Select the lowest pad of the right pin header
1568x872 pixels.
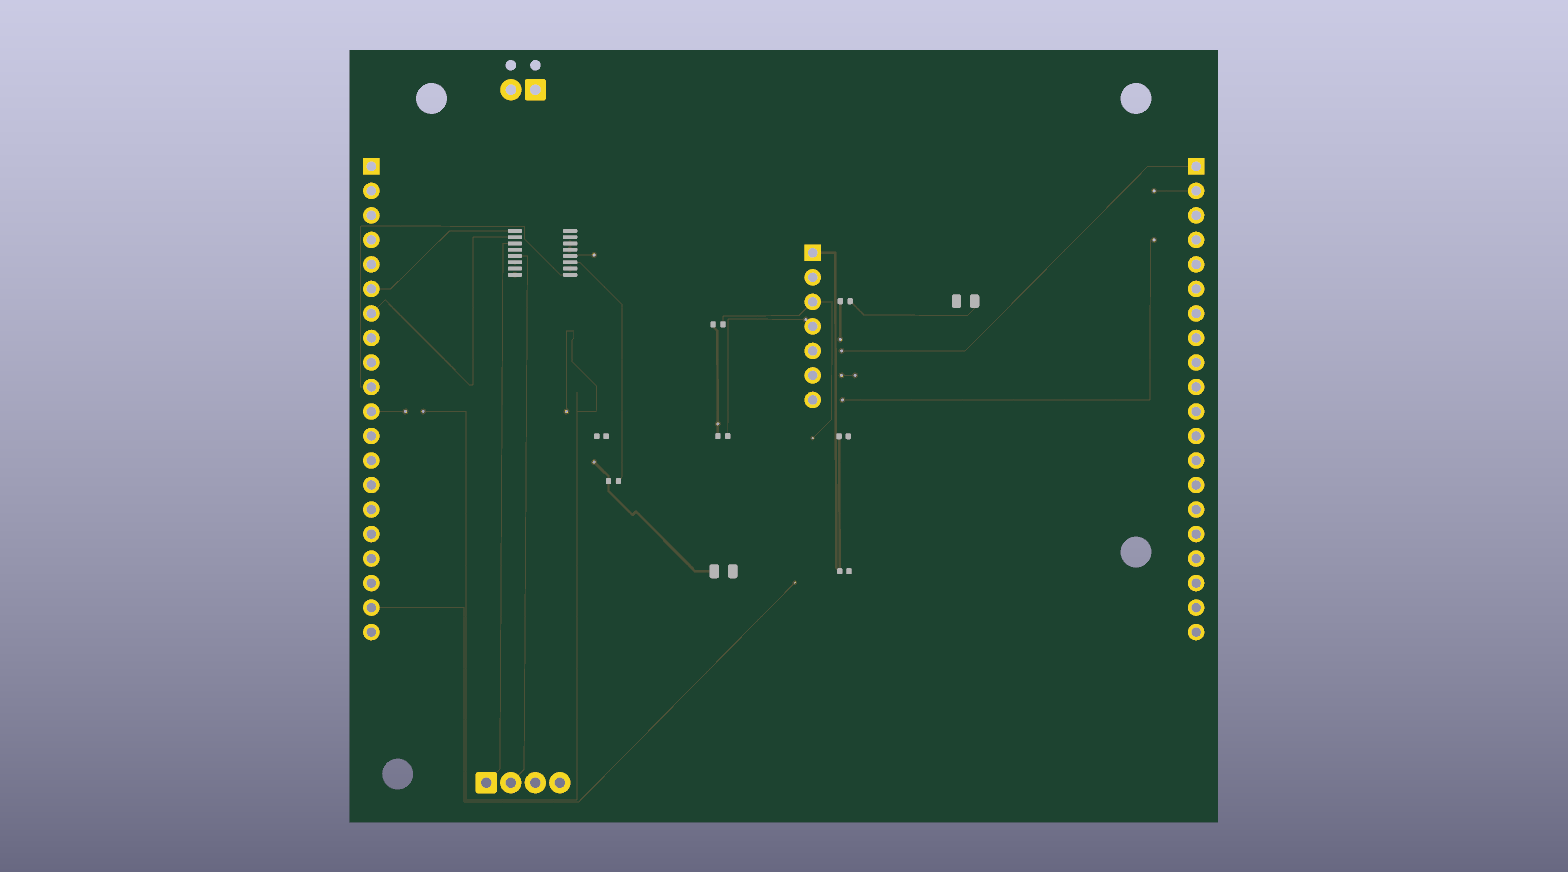coord(1196,632)
